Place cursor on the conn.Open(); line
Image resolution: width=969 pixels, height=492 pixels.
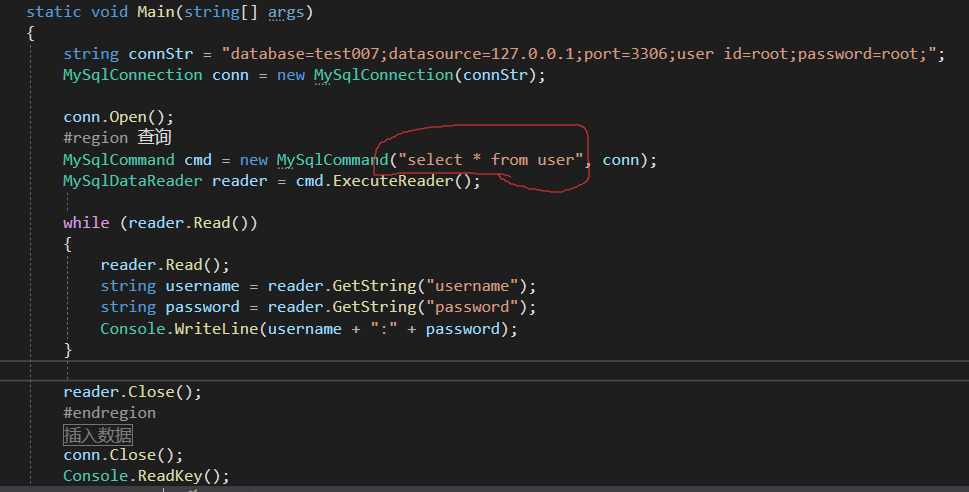[119, 117]
